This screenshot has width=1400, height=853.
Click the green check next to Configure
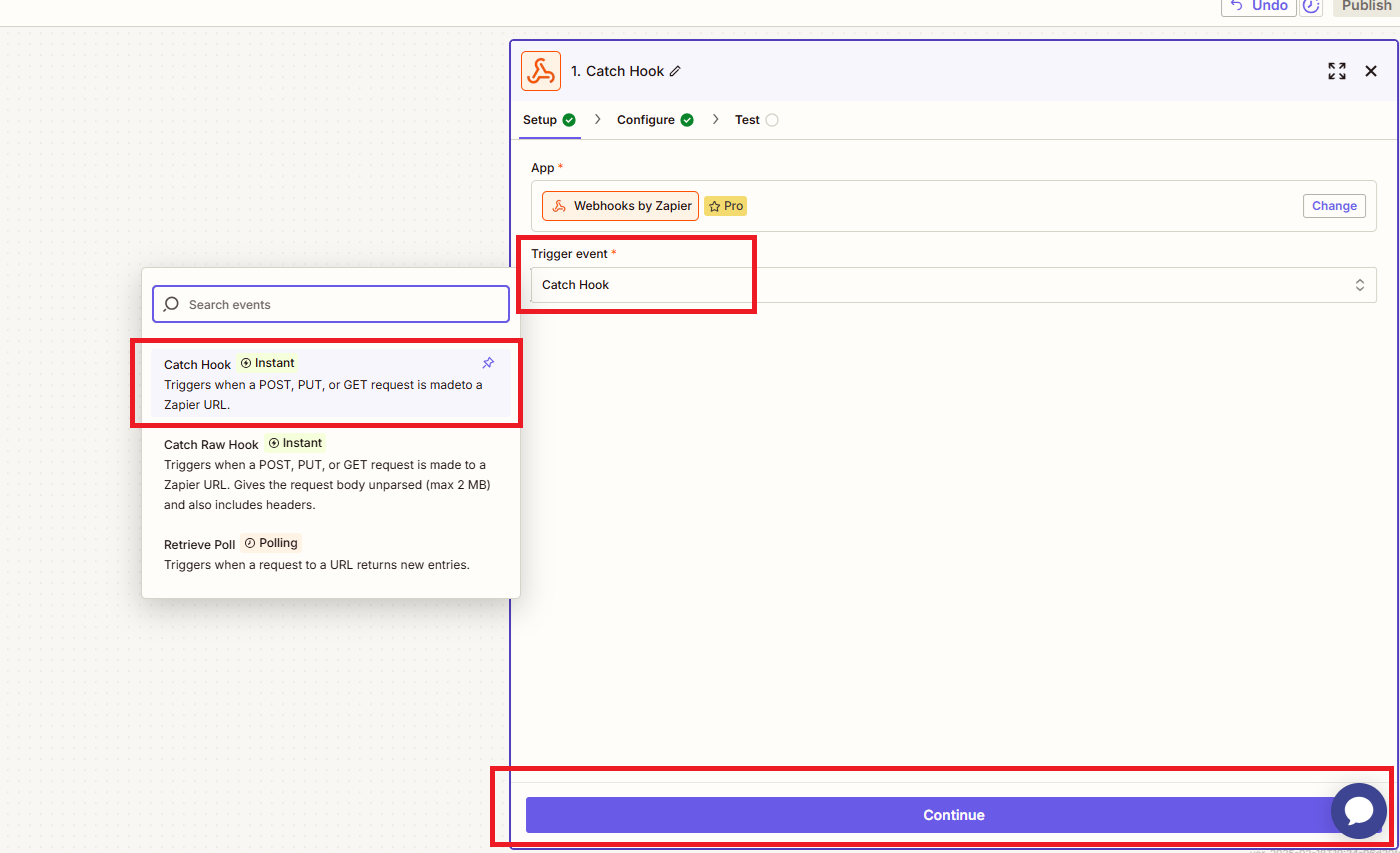[687, 120]
